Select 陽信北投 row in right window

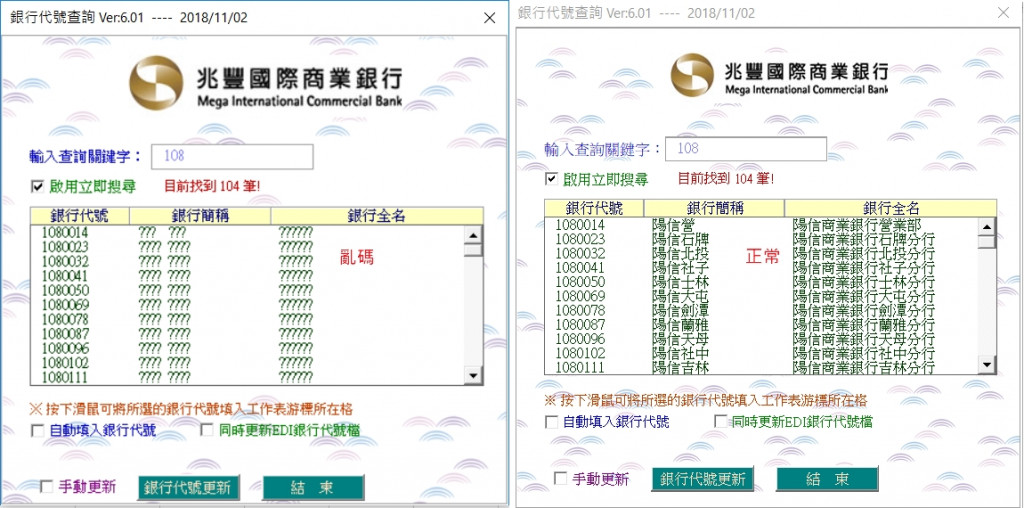pyautogui.click(x=761, y=253)
